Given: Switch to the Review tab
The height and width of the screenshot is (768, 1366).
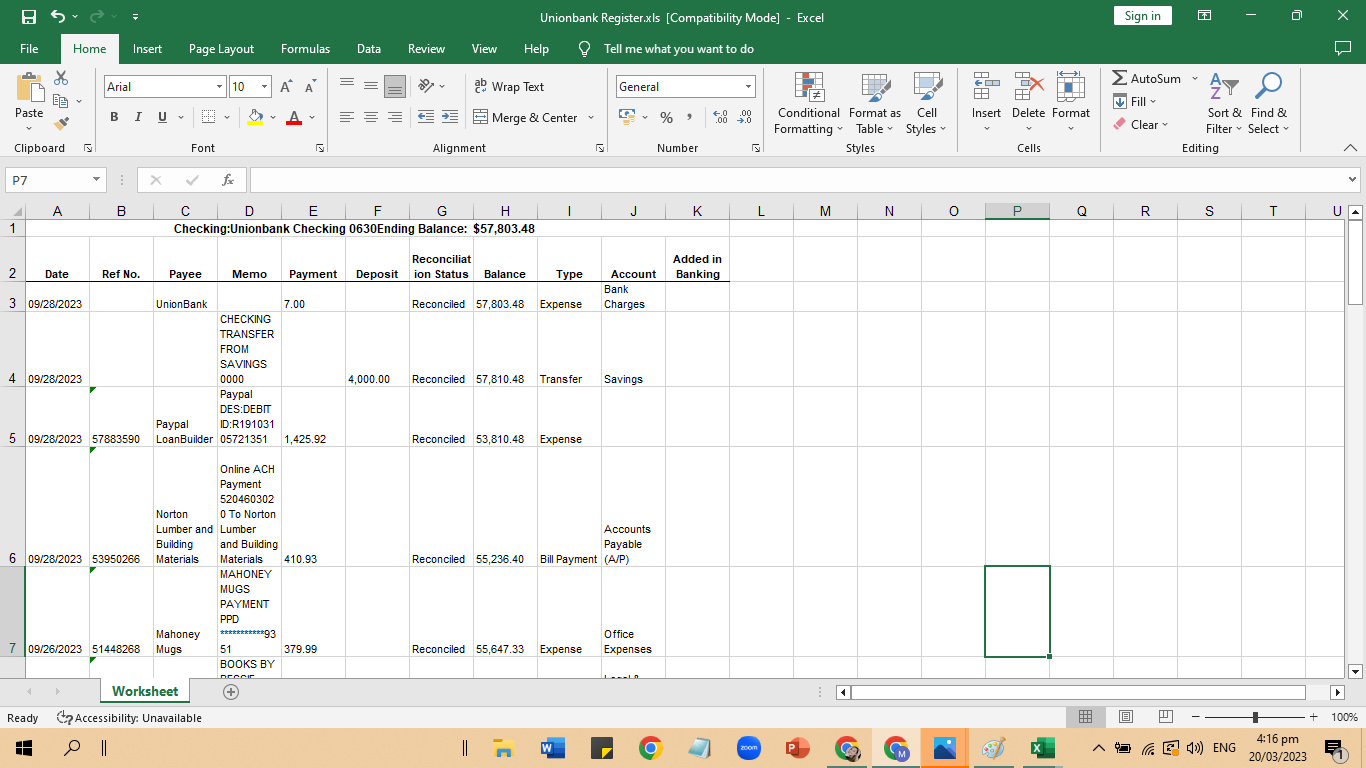Looking at the screenshot, I should tap(426, 48).
